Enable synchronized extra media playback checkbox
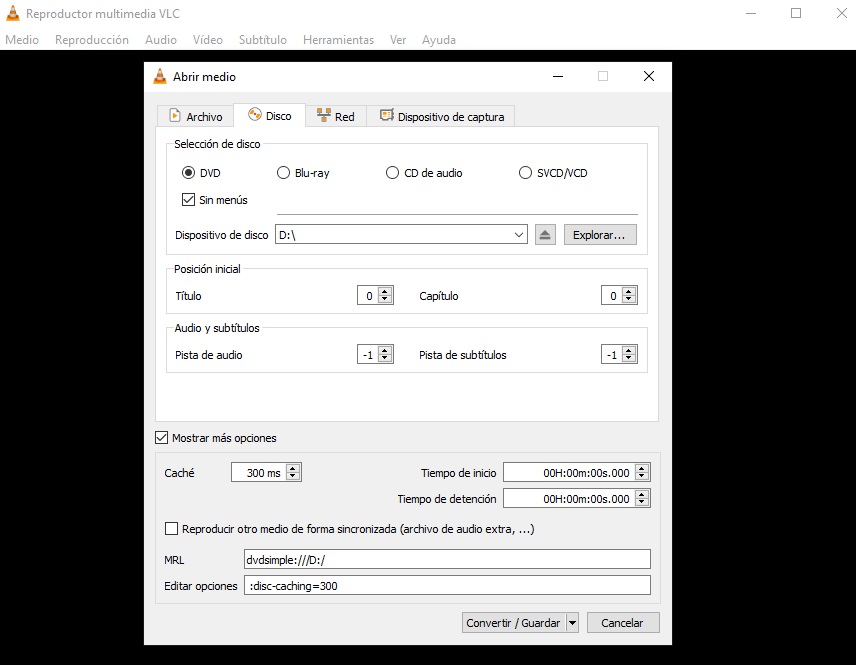This screenshot has height=665, width=856. tap(171, 529)
